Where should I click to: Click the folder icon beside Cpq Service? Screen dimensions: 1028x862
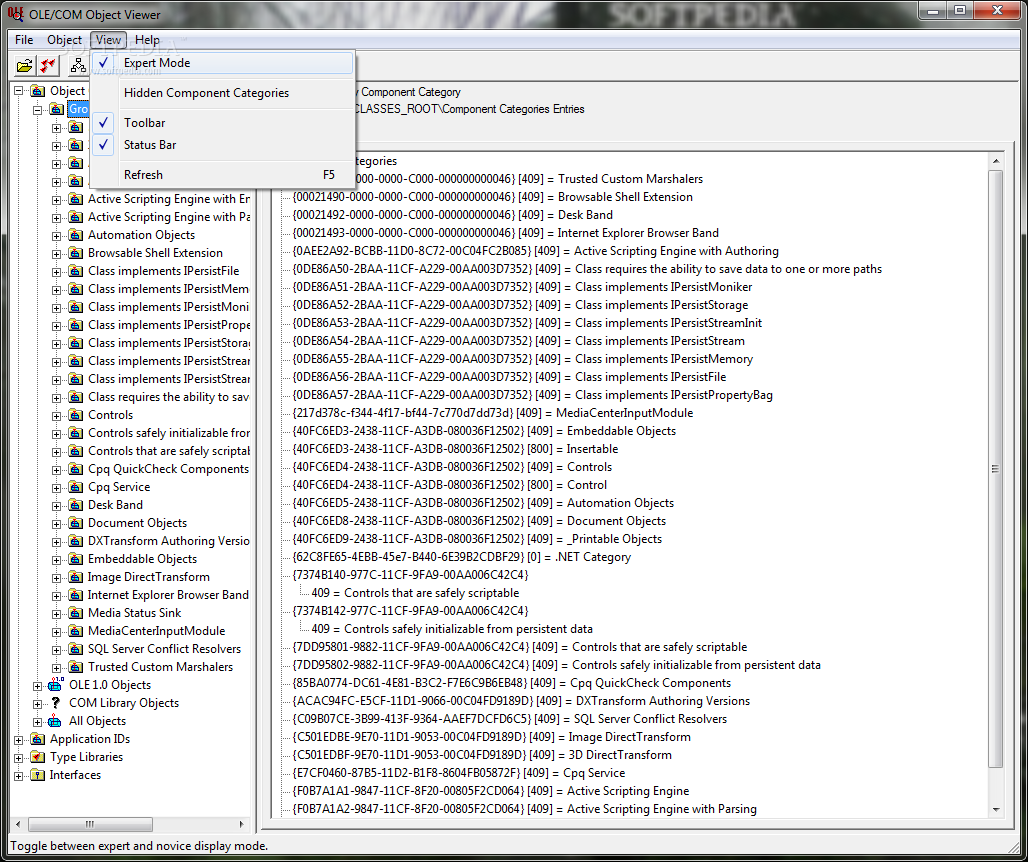pyautogui.click(x=76, y=487)
